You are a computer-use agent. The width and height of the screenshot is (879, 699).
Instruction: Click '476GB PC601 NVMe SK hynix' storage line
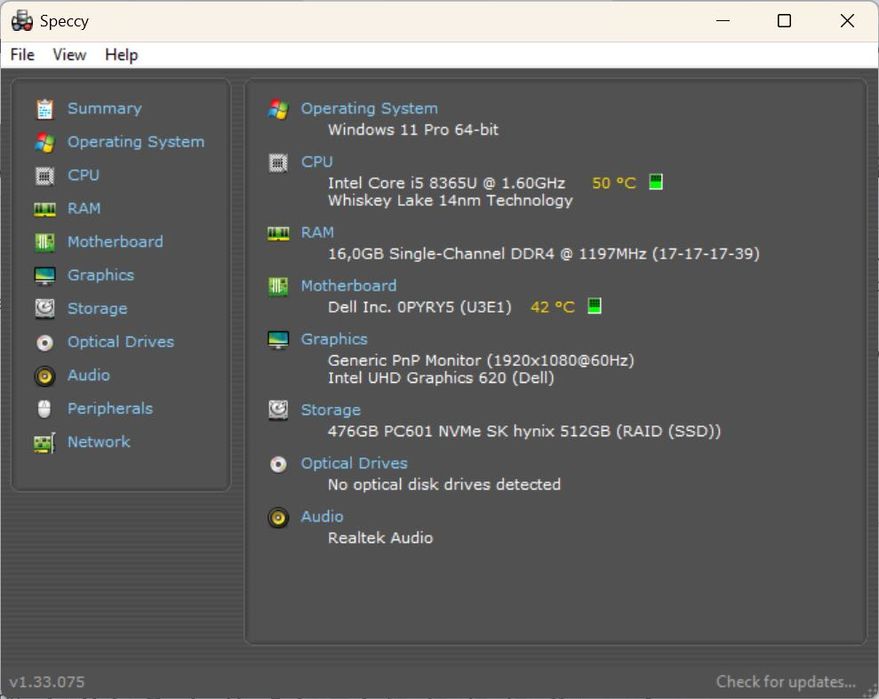pos(524,431)
